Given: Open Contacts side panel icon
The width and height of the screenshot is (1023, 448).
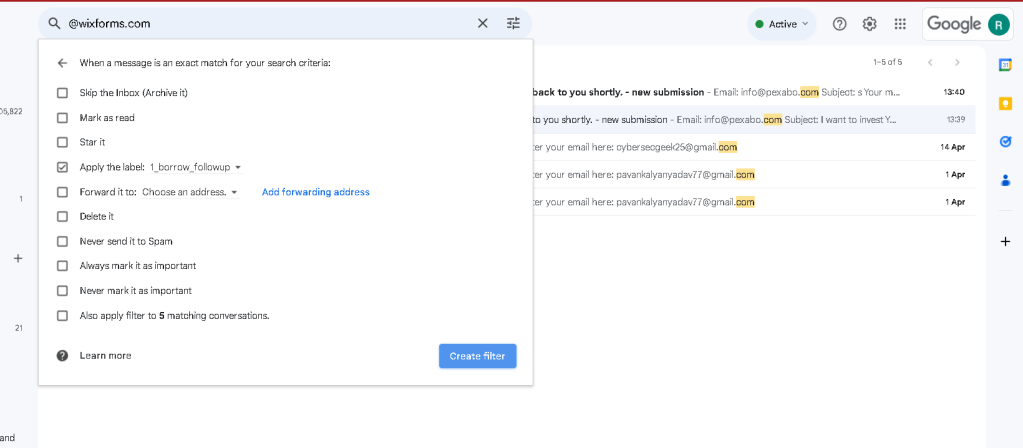Looking at the screenshot, I should [x=1005, y=180].
